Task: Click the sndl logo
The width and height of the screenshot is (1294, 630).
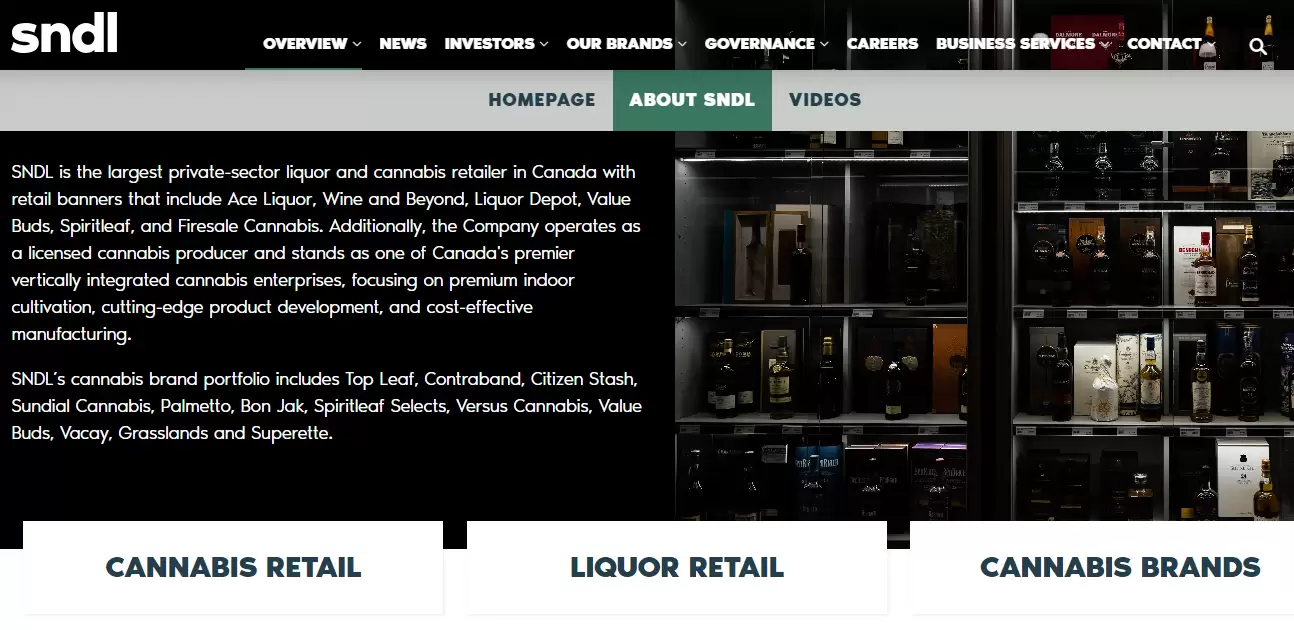Action: 64,33
